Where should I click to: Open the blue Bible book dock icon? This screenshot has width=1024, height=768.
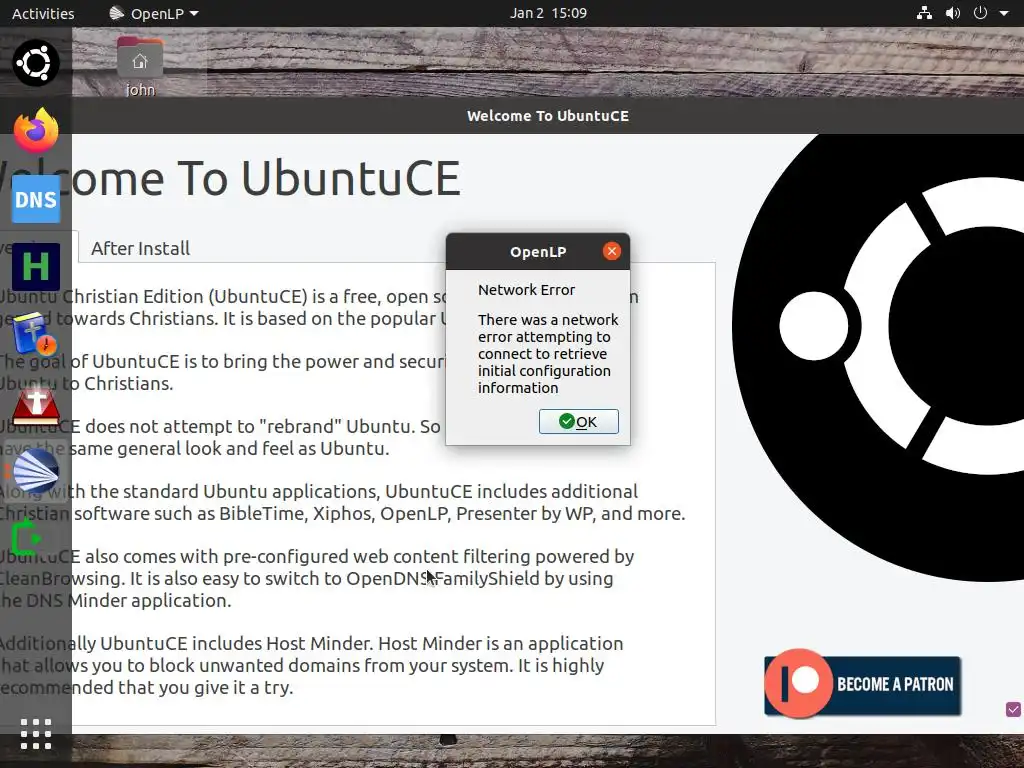tap(35, 334)
